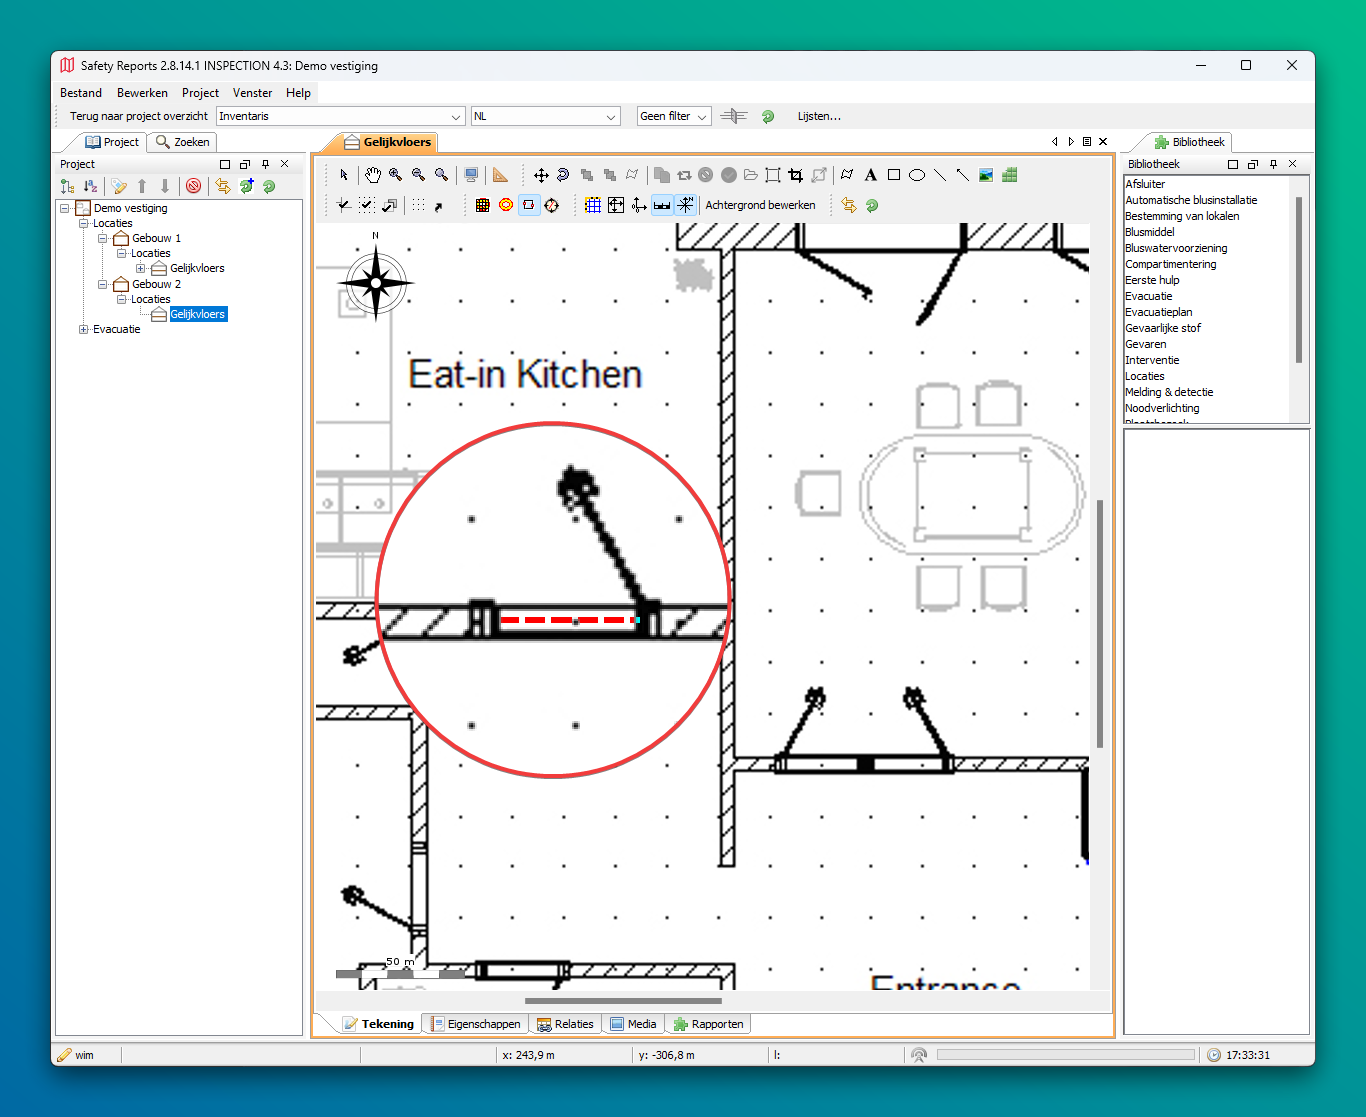Open the Venster menu
This screenshot has height=1117, width=1366.
pyautogui.click(x=252, y=93)
